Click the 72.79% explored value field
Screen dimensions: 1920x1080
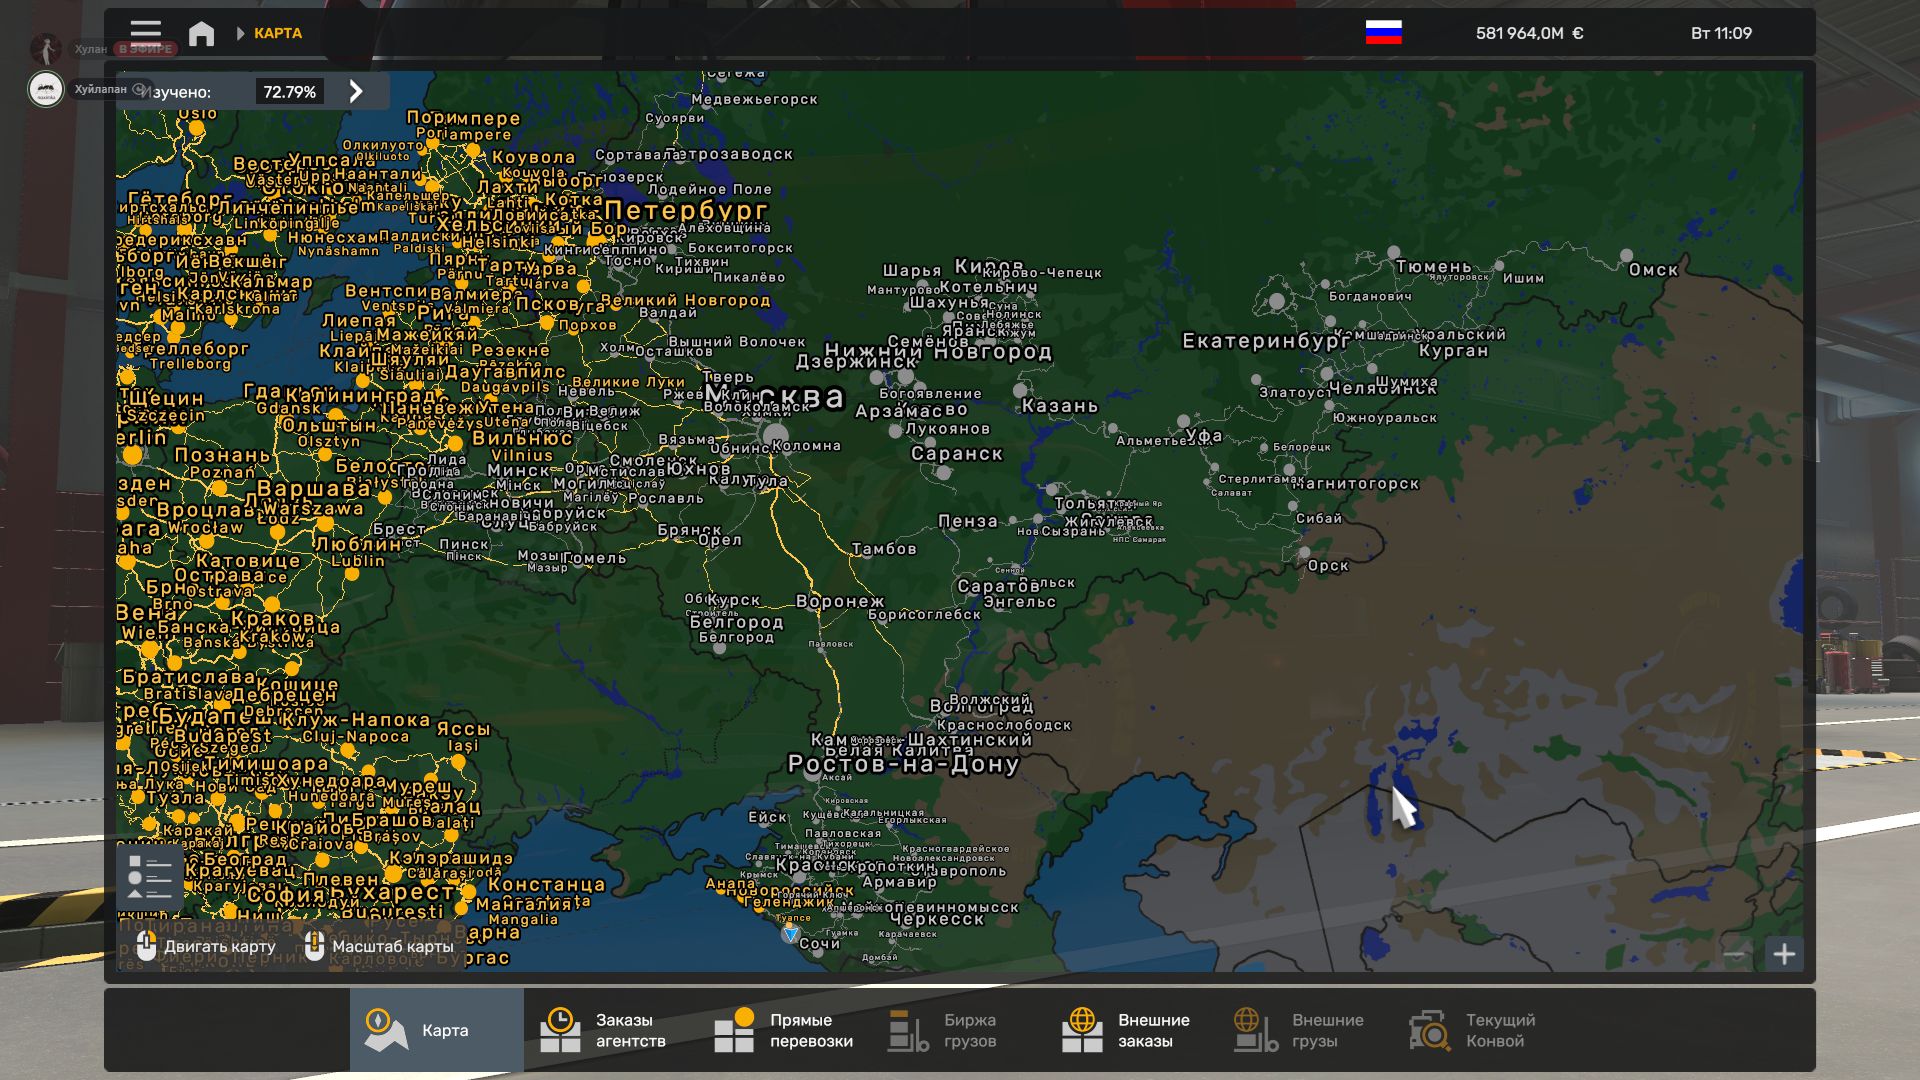[x=289, y=92]
